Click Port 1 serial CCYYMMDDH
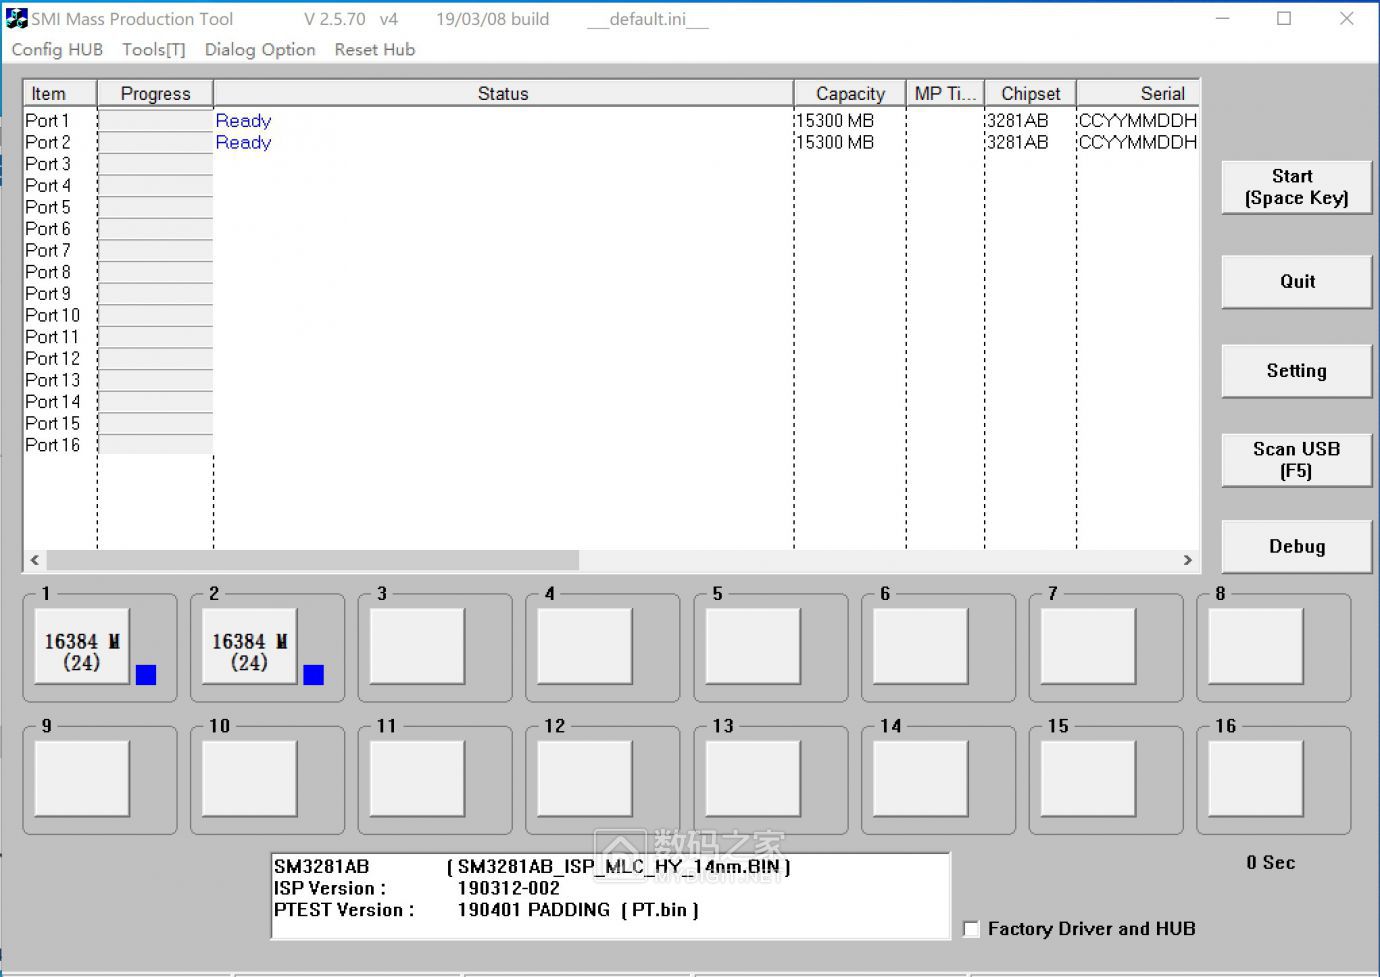Screen dimensions: 1380x977 tap(1138, 120)
